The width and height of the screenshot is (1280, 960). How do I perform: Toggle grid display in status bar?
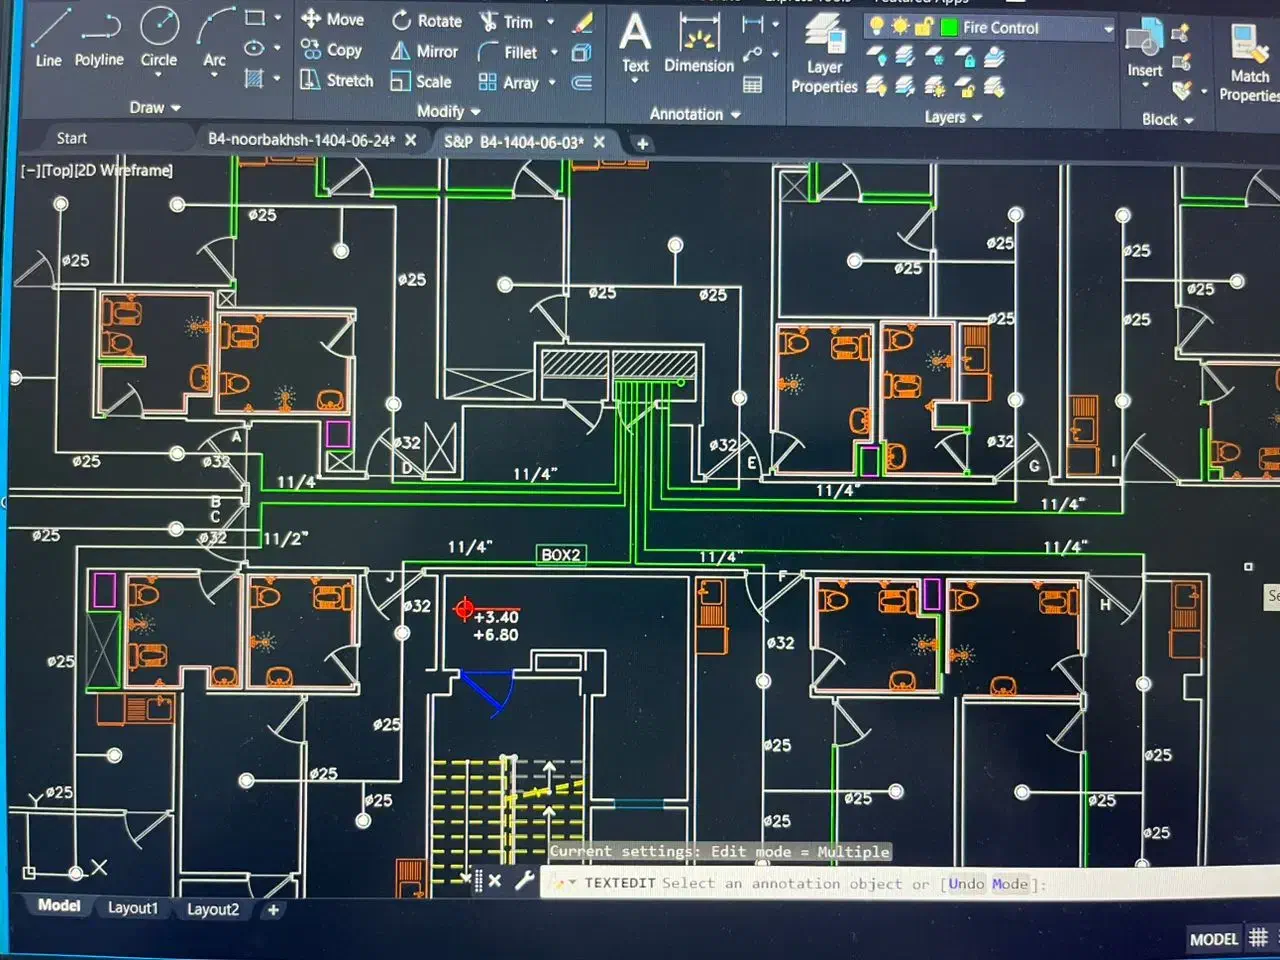point(1258,938)
